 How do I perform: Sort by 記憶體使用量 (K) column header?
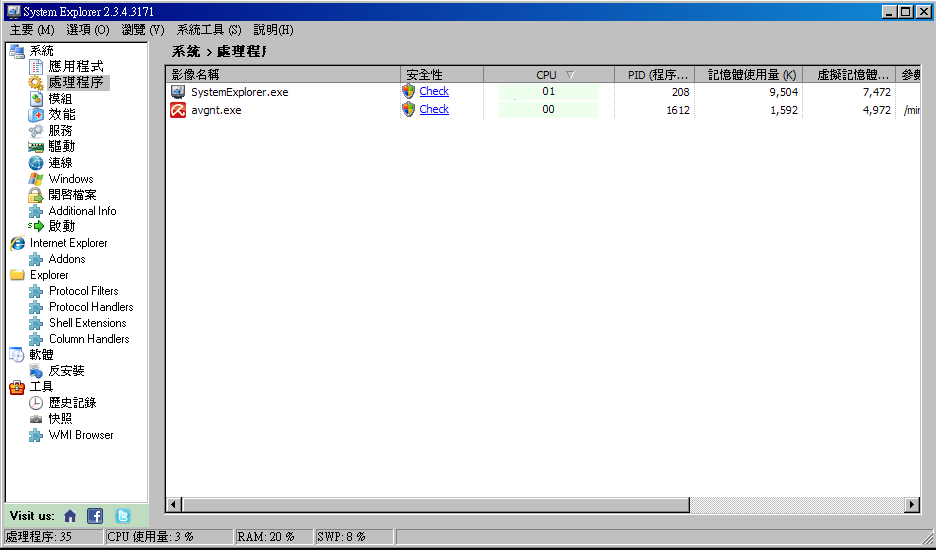click(x=749, y=75)
